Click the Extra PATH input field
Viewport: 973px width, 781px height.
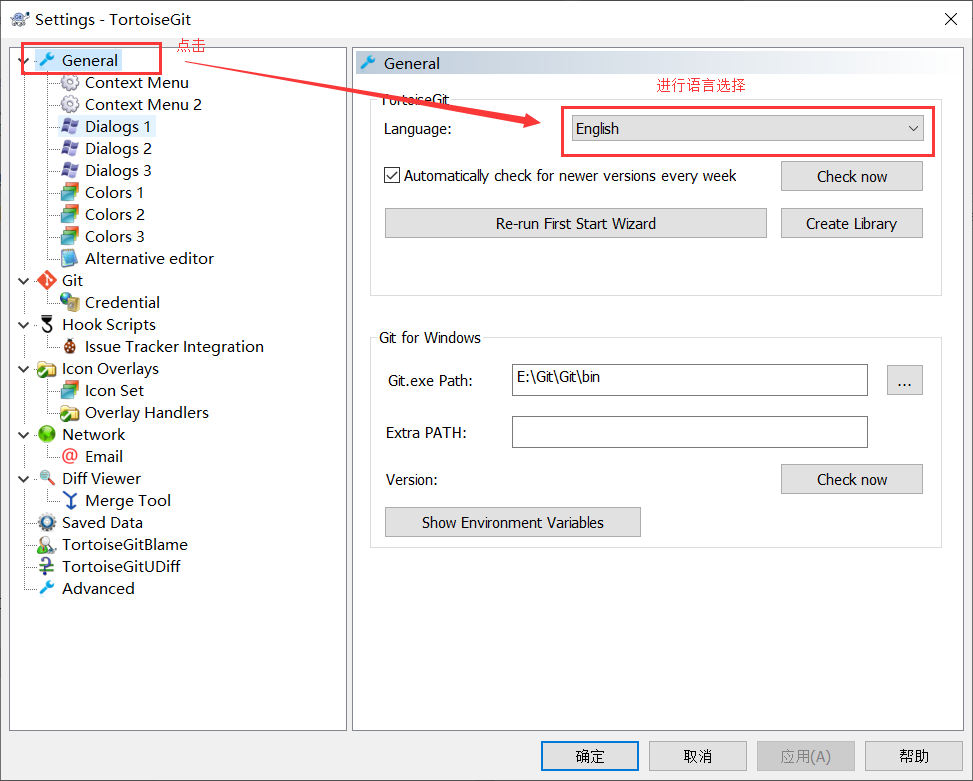[x=689, y=432]
